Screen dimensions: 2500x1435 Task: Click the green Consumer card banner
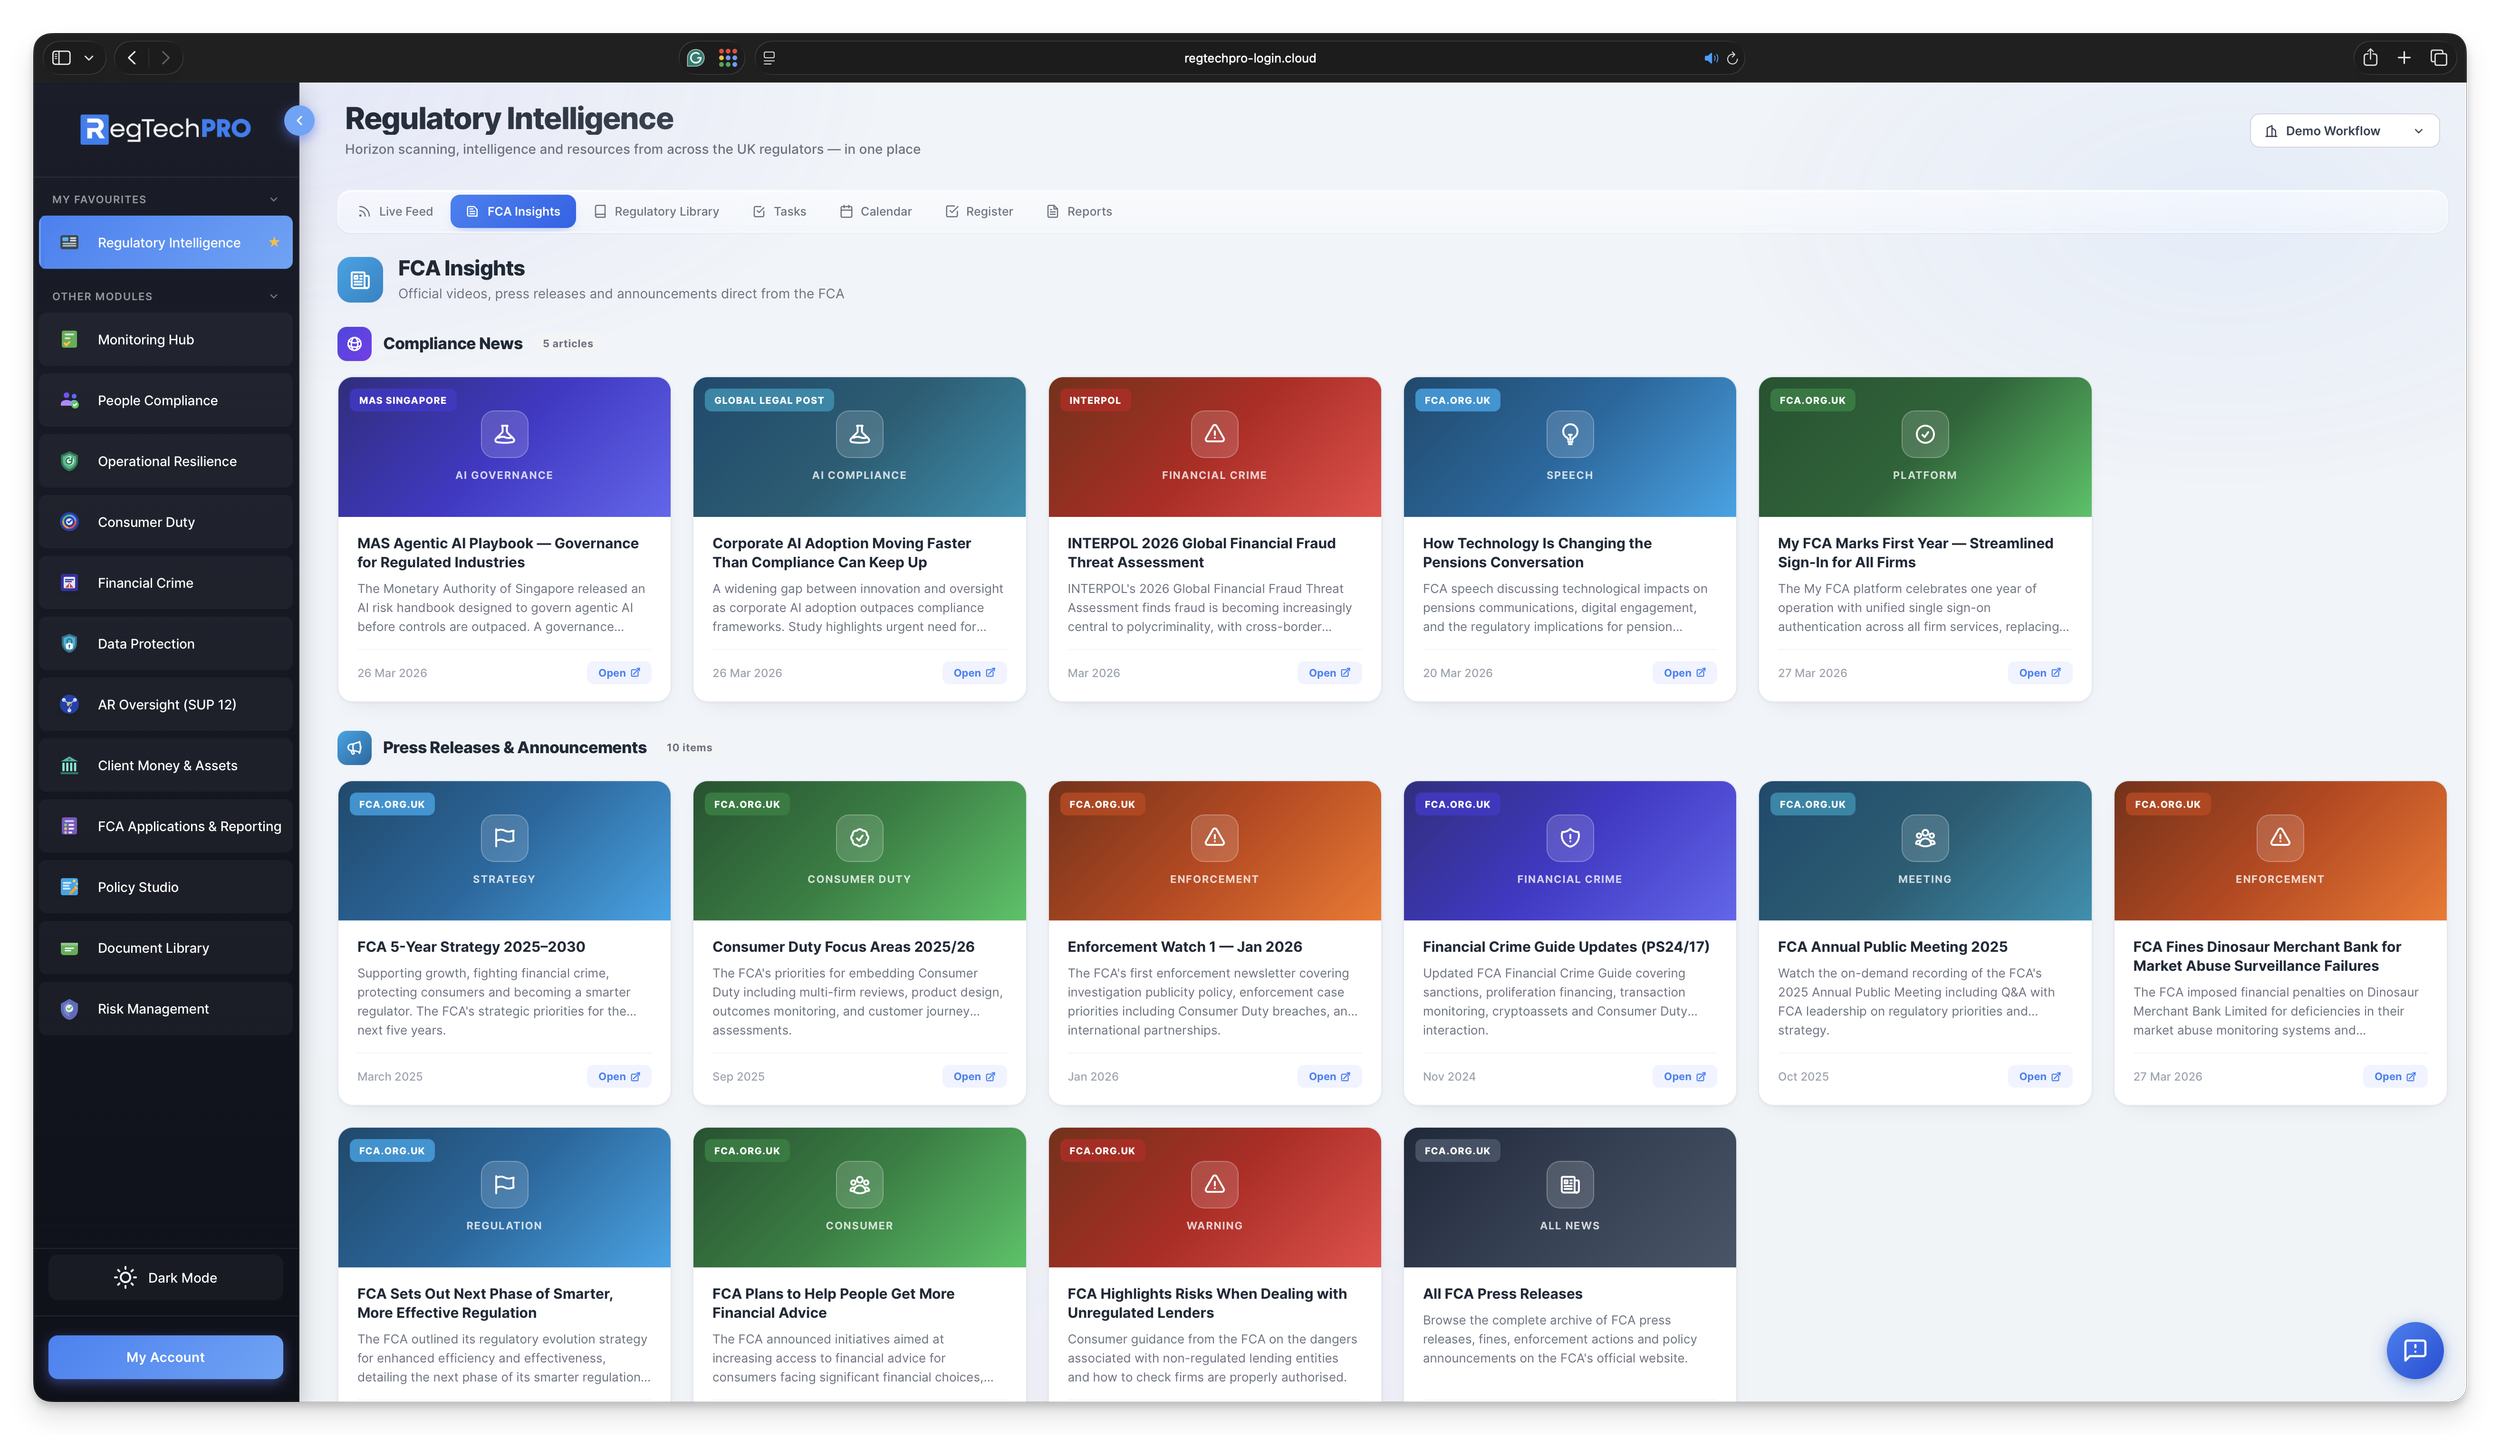[x=859, y=1198]
